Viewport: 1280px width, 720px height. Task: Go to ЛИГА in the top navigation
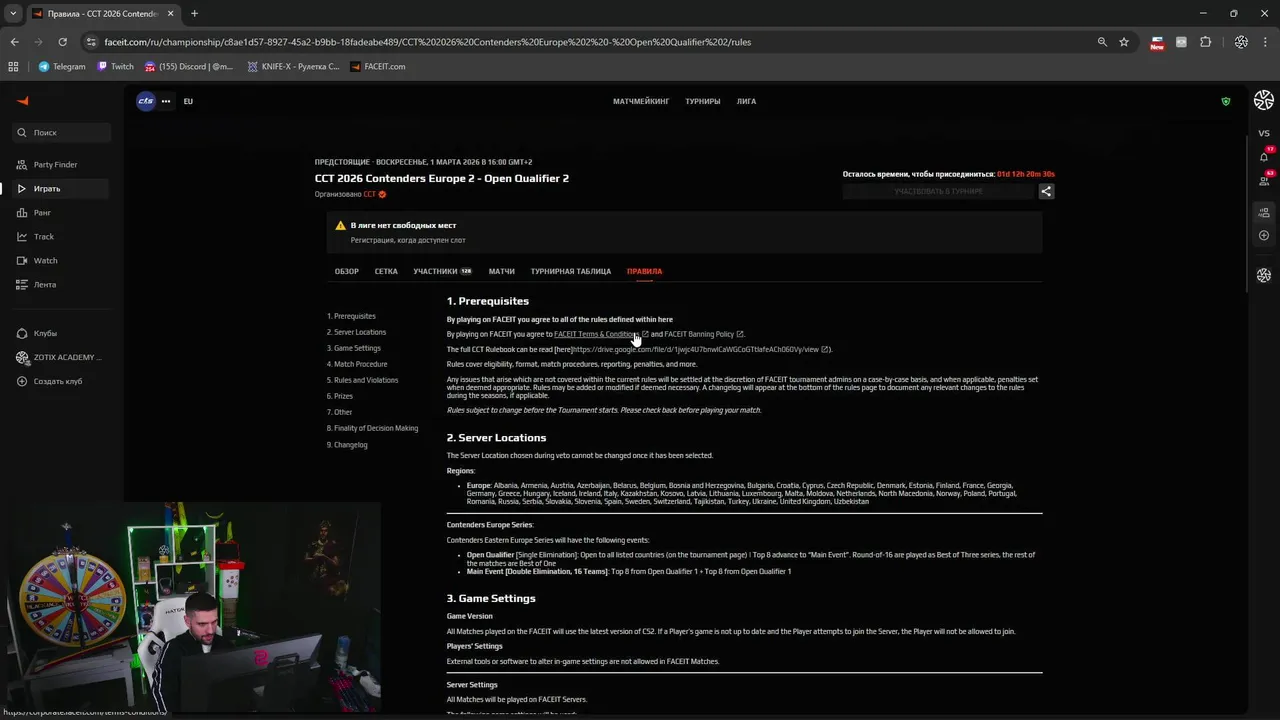tap(746, 101)
